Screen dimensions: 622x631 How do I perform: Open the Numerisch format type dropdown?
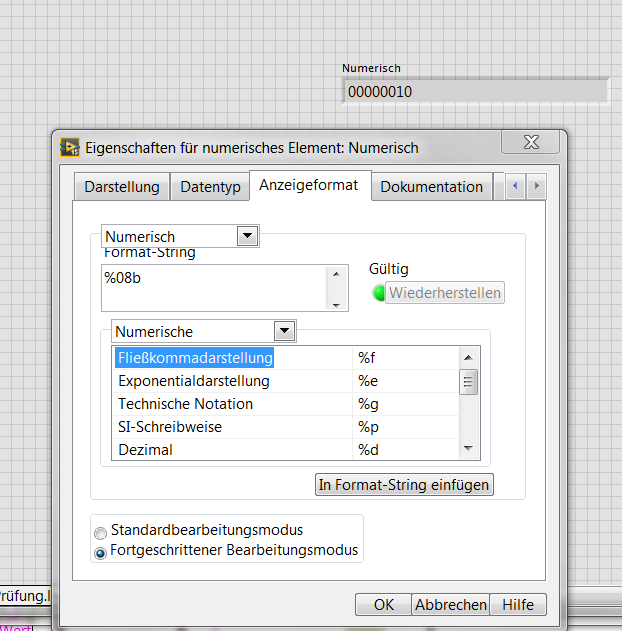click(247, 235)
